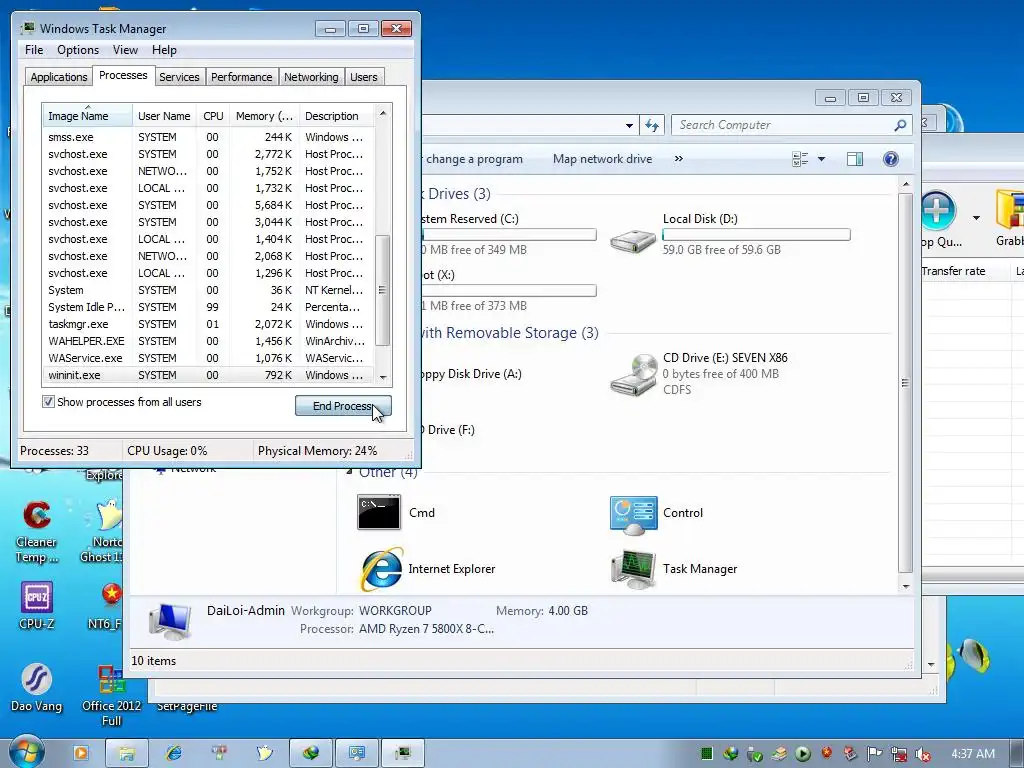Open Task Manager icon in Explorer window
Viewport: 1024px width, 768px height.
click(633, 569)
